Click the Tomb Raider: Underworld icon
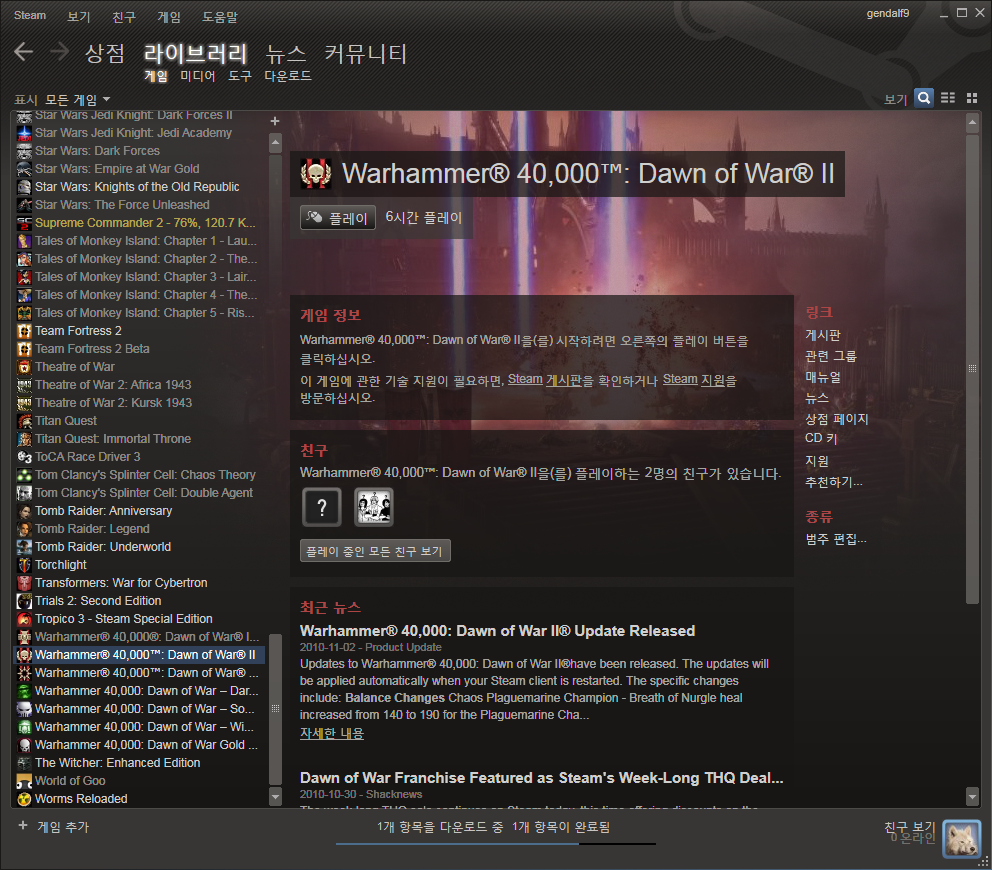 [24, 547]
